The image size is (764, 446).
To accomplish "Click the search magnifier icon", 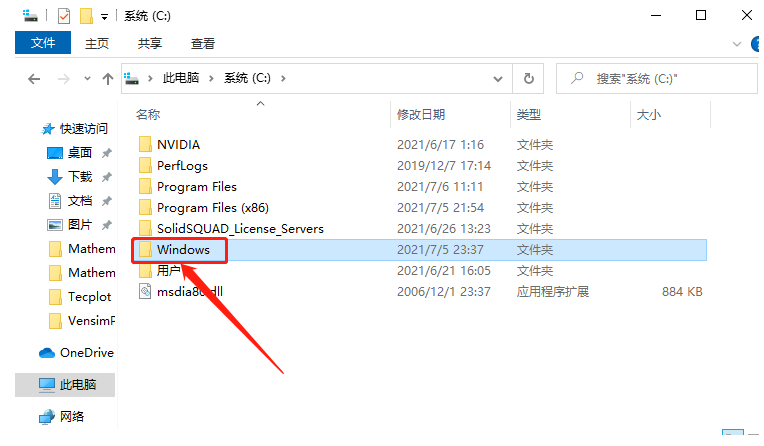I will 577,78.
